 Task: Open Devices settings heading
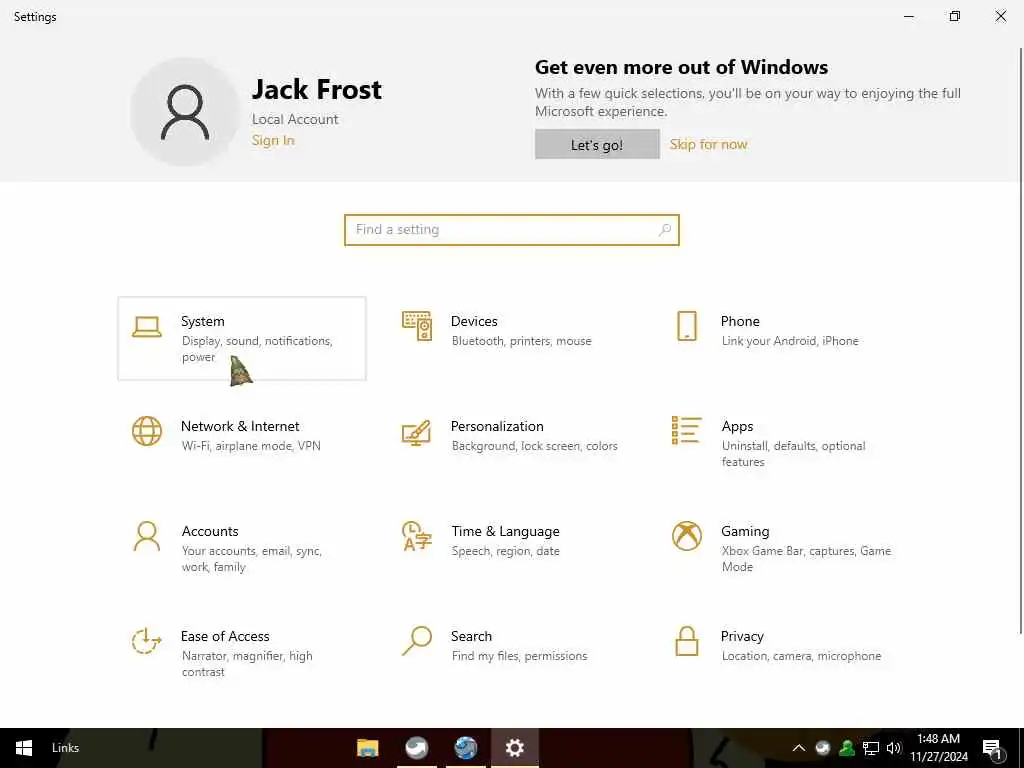click(x=474, y=321)
